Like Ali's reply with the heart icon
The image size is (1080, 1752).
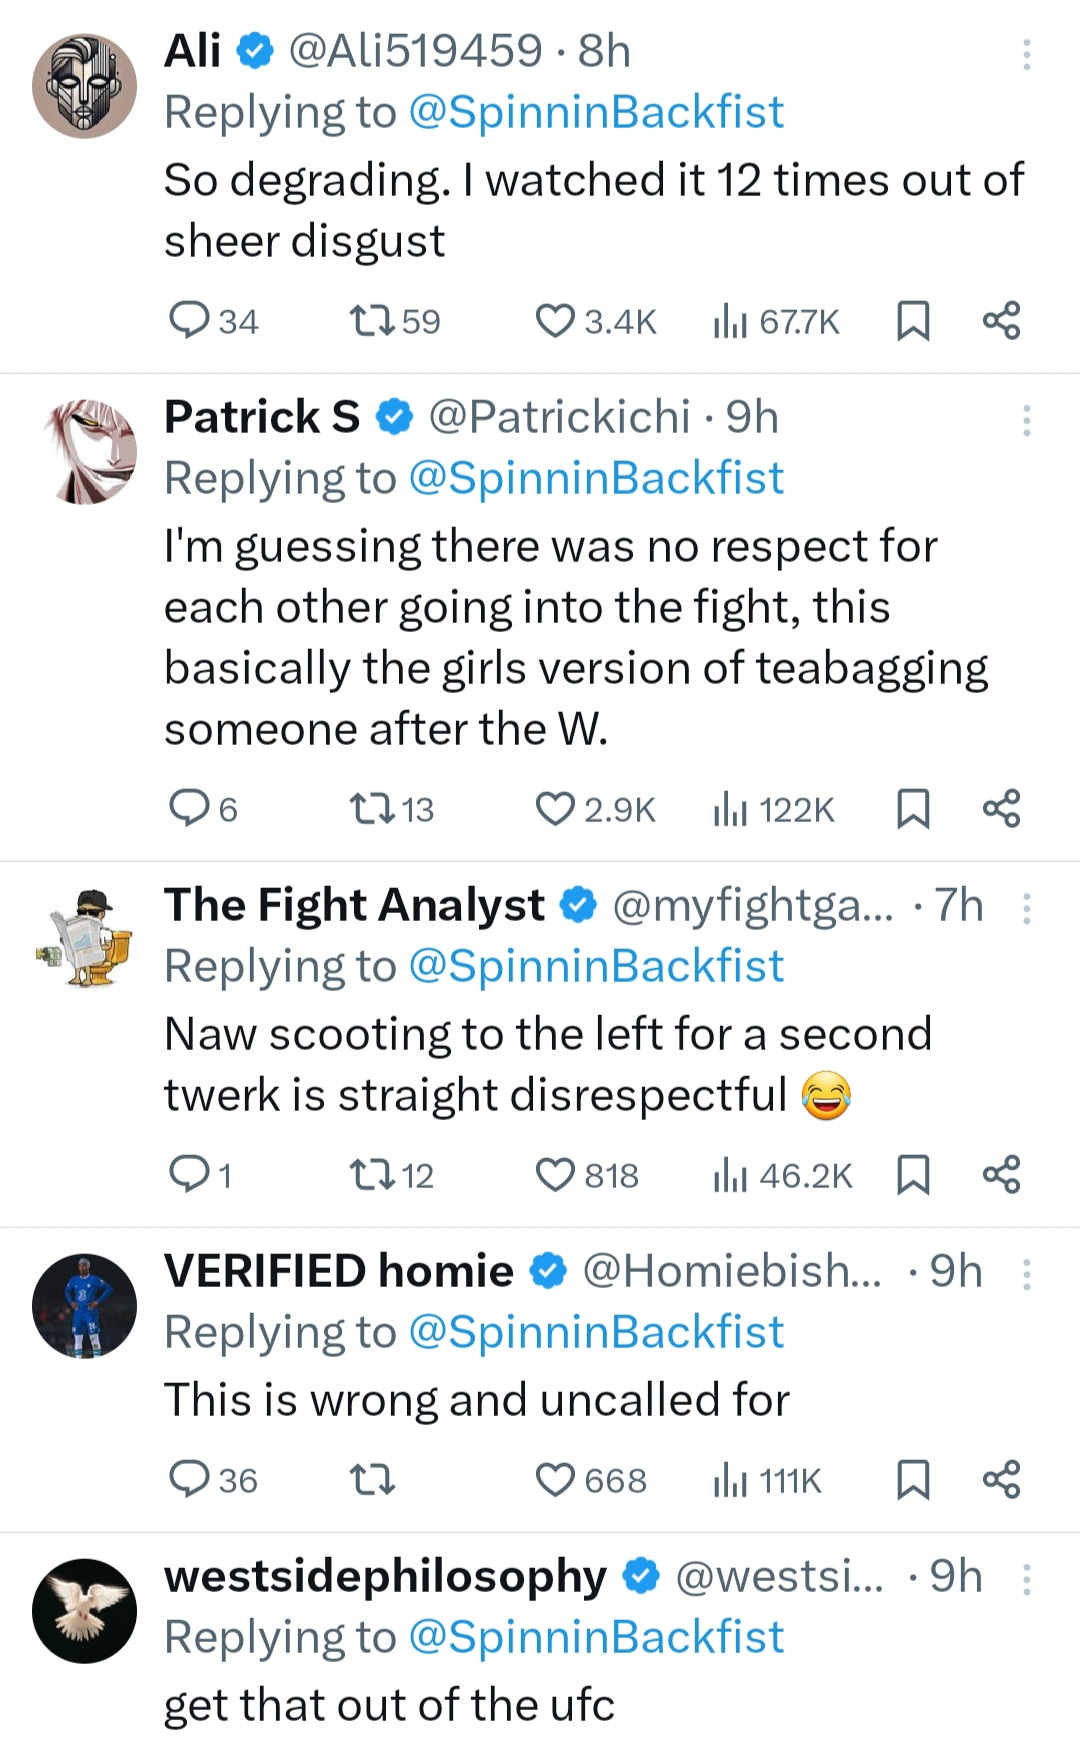pyautogui.click(x=555, y=321)
